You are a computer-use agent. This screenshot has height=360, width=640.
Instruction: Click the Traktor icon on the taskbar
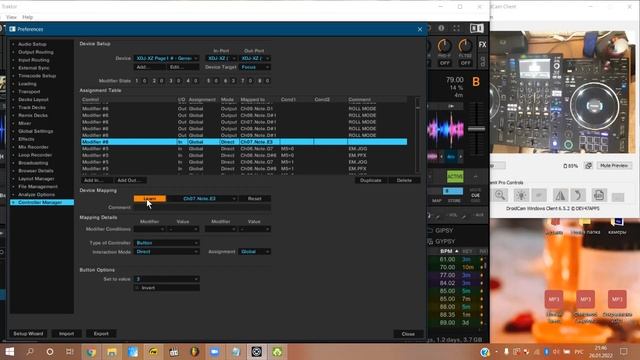tap(256, 352)
